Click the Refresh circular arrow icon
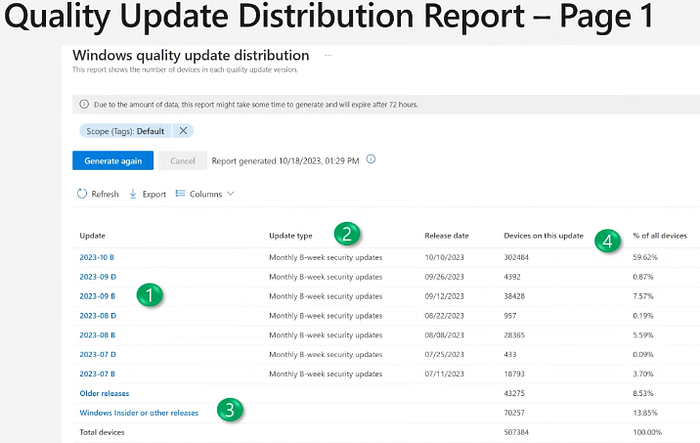700x443 pixels. (x=82, y=194)
